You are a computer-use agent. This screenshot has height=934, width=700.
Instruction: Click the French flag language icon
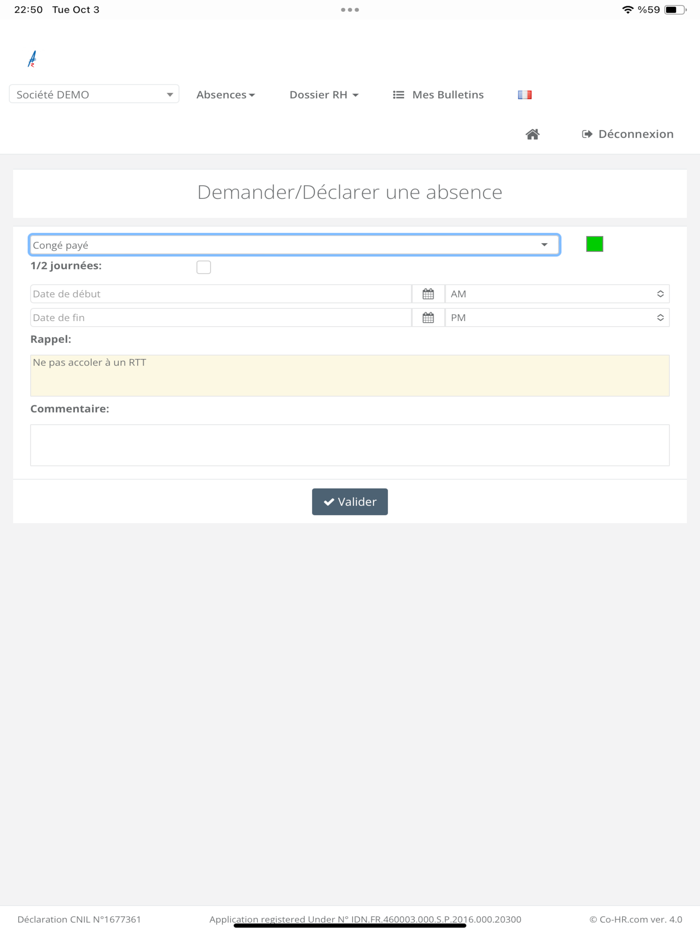point(524,95)
